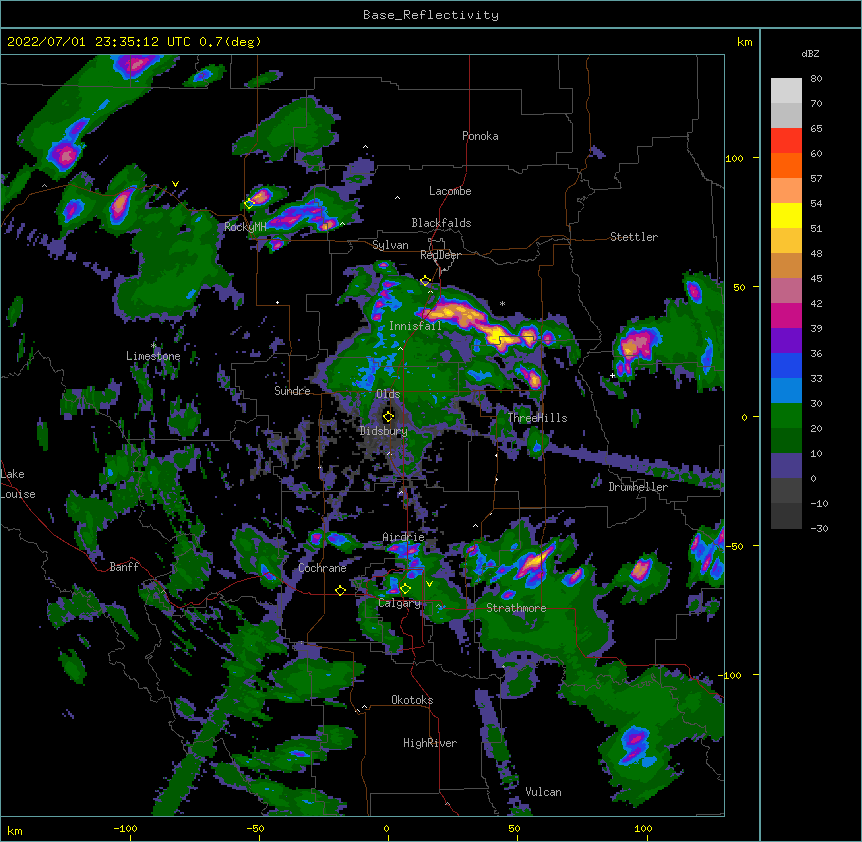Click the Ponoka city label
Viewport: 862px width, 842px height.
[x=480, y=136]
